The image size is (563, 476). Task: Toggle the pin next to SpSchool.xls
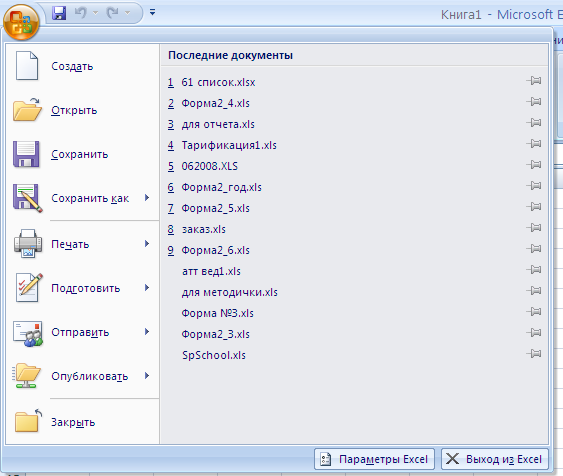(x=534, y=354)
